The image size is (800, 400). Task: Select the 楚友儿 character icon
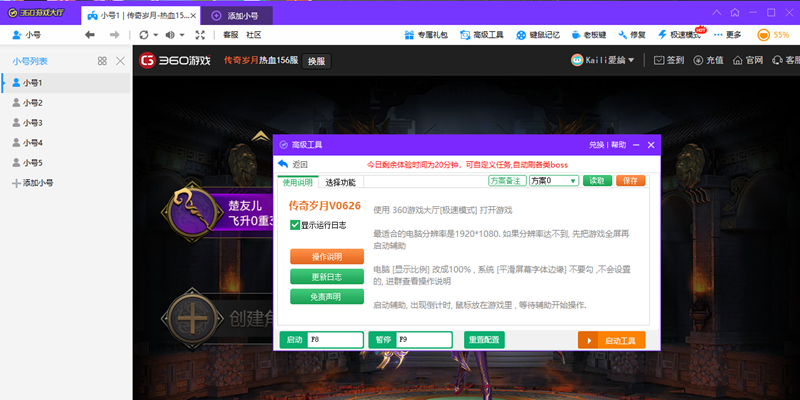(192, 212)
